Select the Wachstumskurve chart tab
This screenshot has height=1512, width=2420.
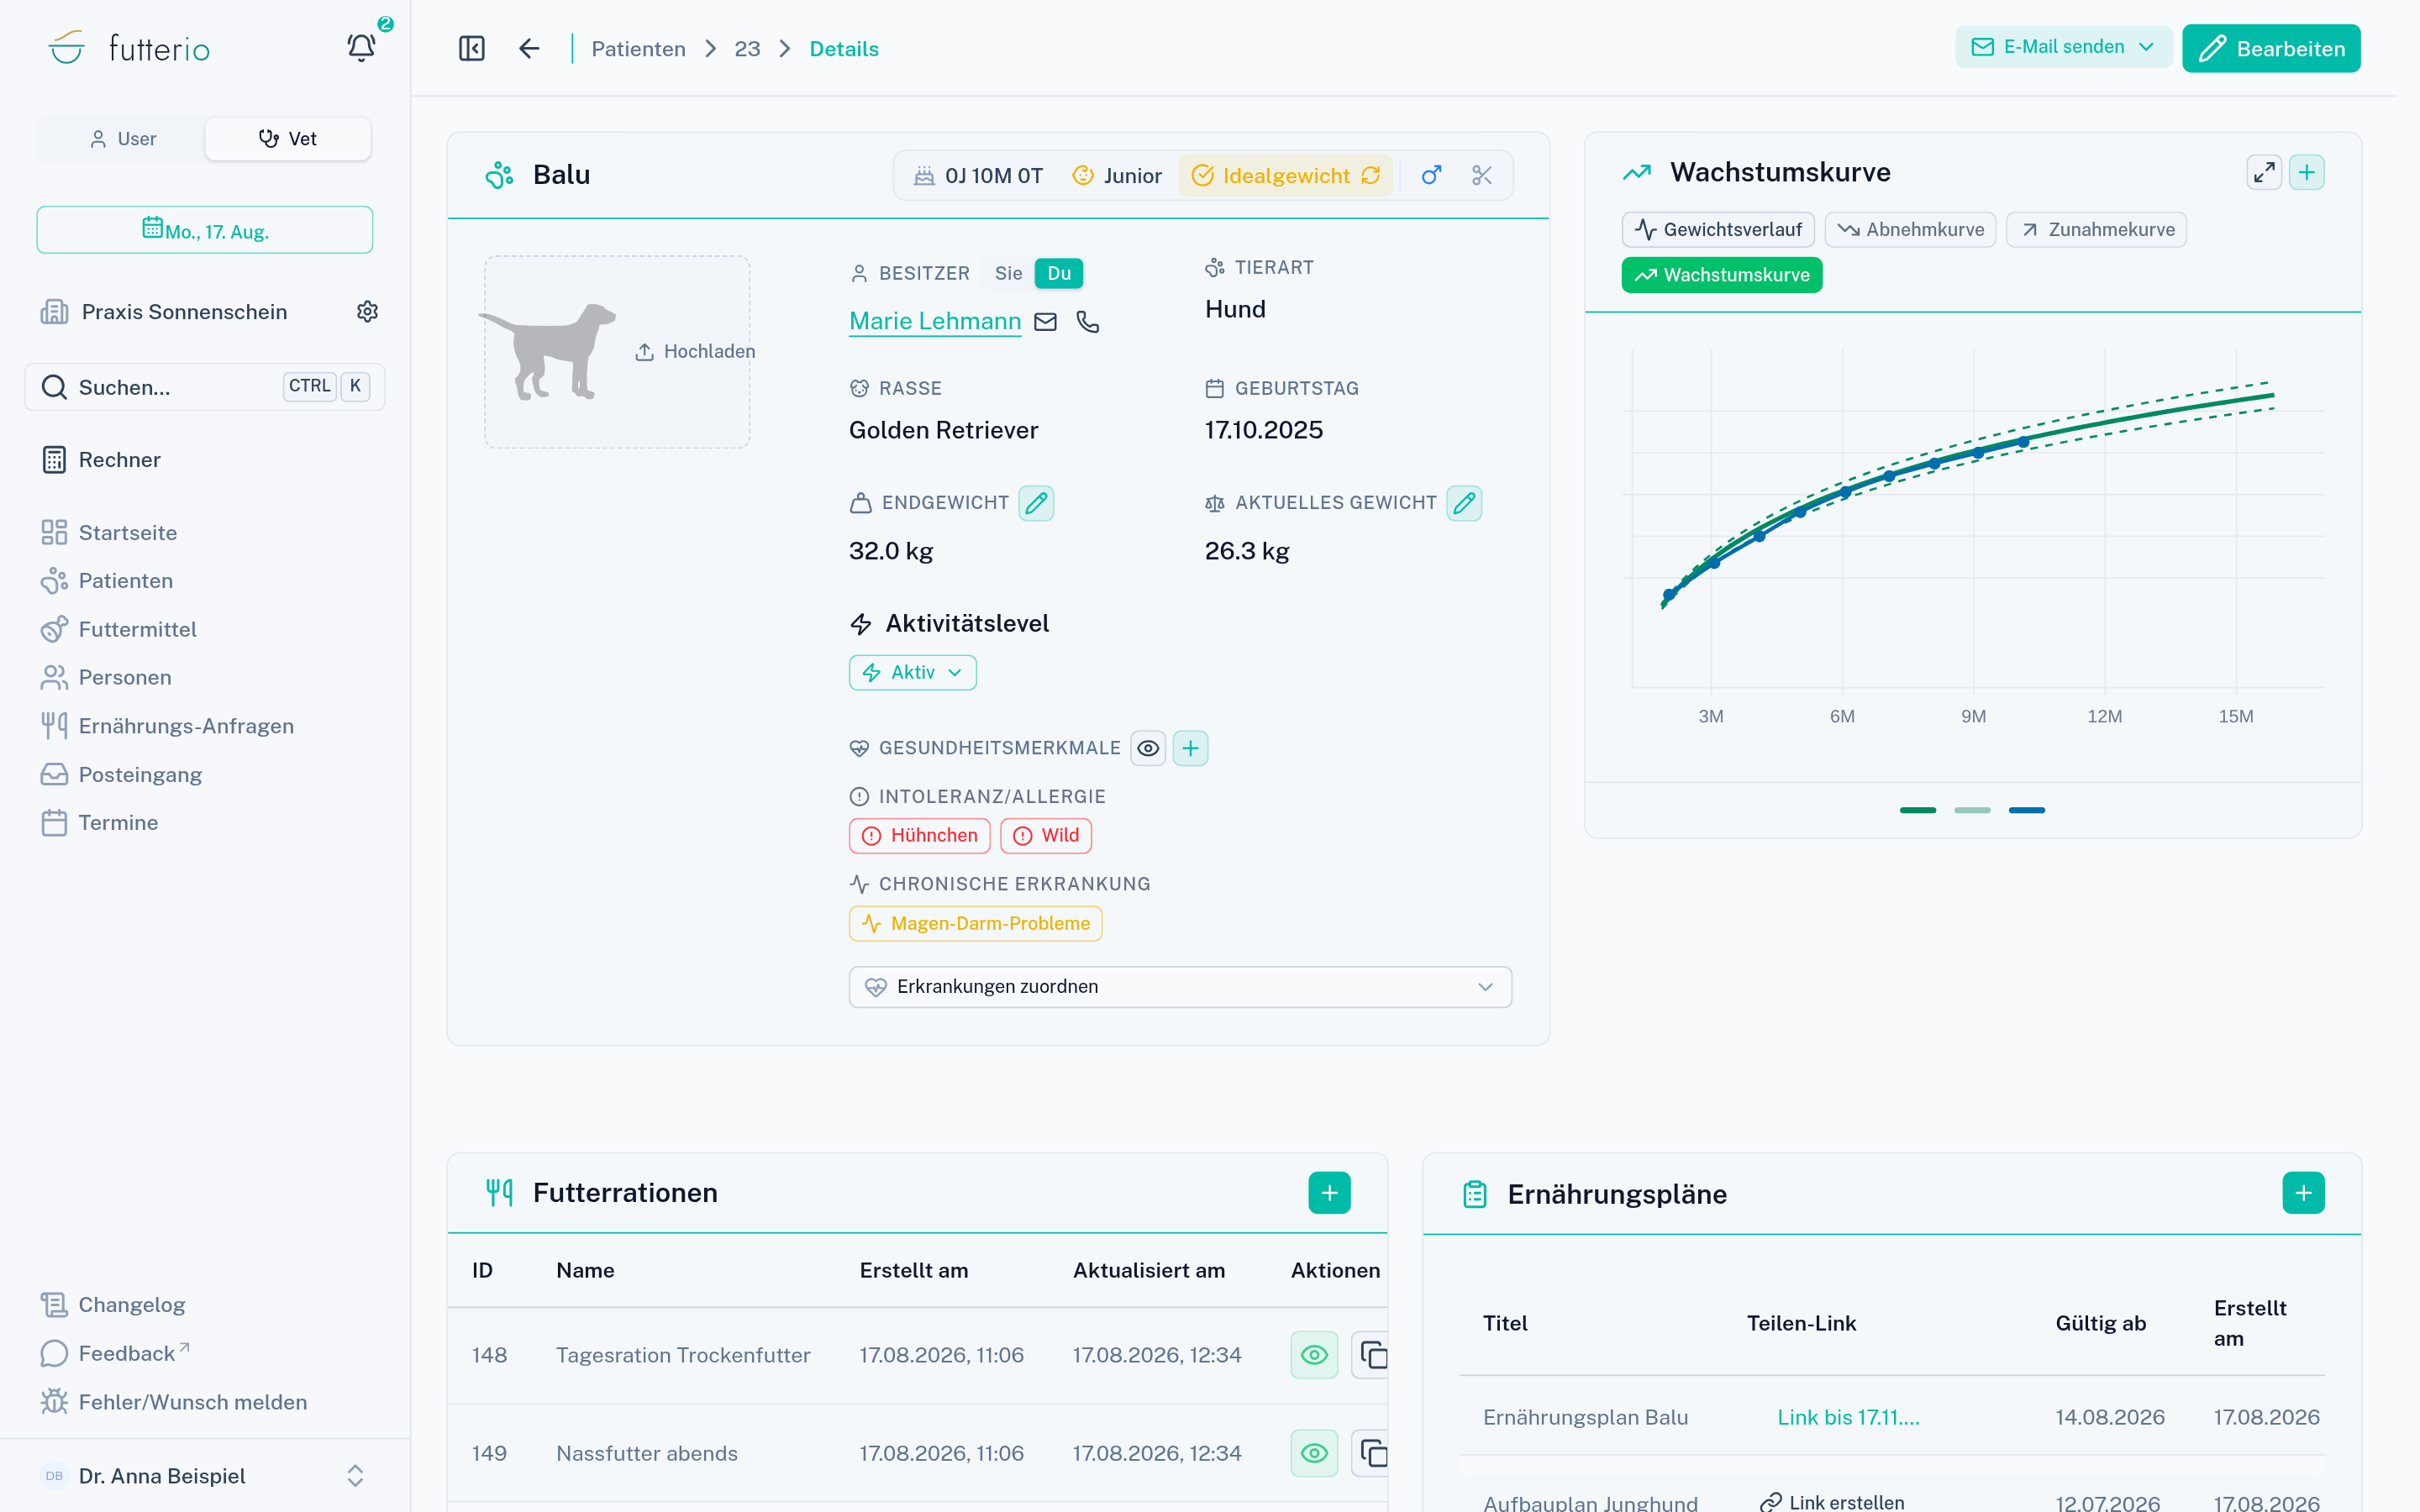(1722, 275)
